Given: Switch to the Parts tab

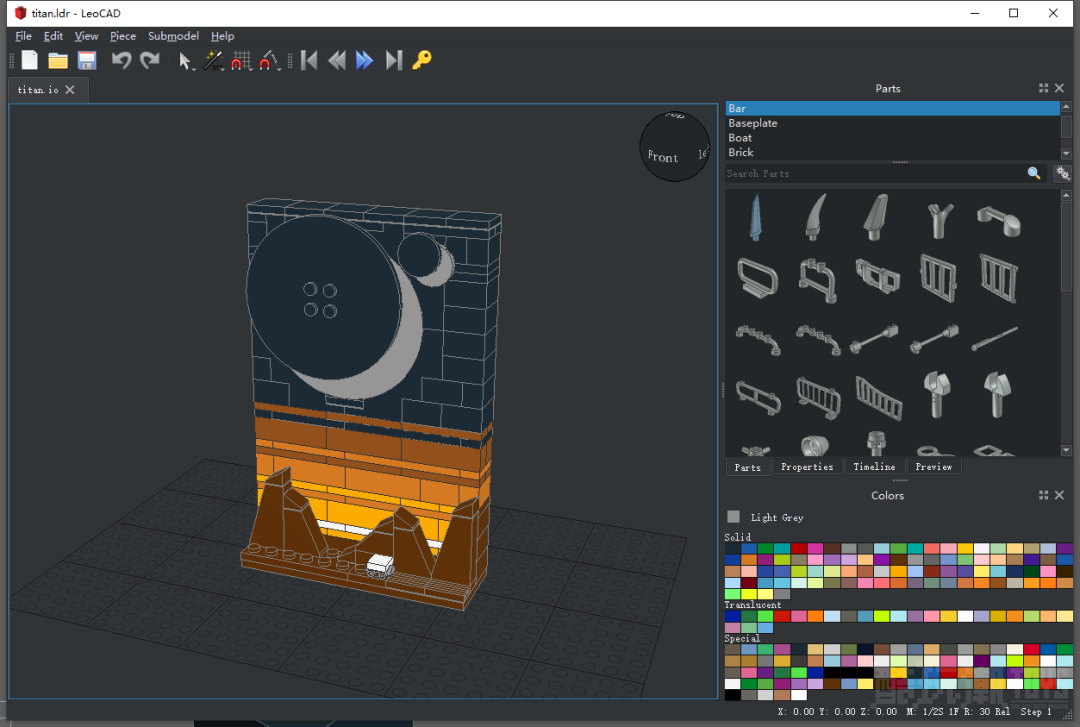Looking at the screenshot, I should point(748,467).
